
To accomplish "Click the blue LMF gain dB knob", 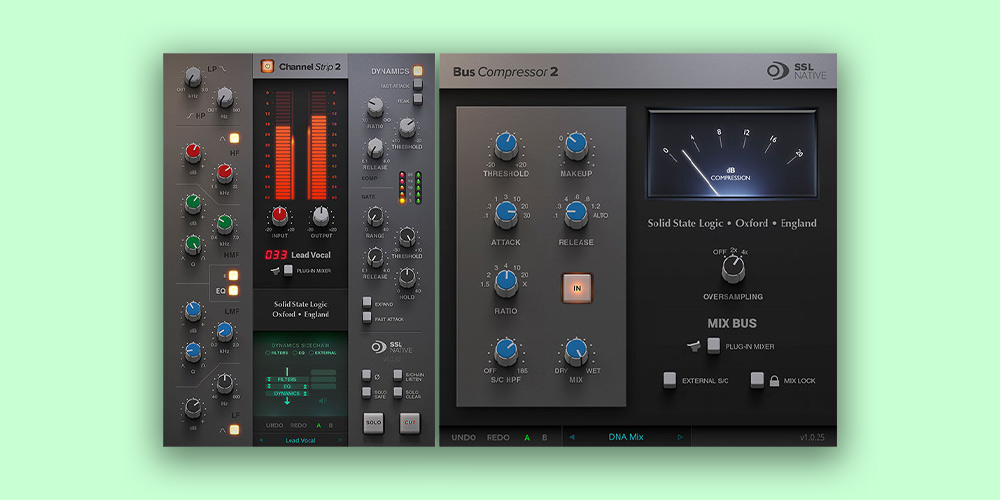I will [193, 311].
